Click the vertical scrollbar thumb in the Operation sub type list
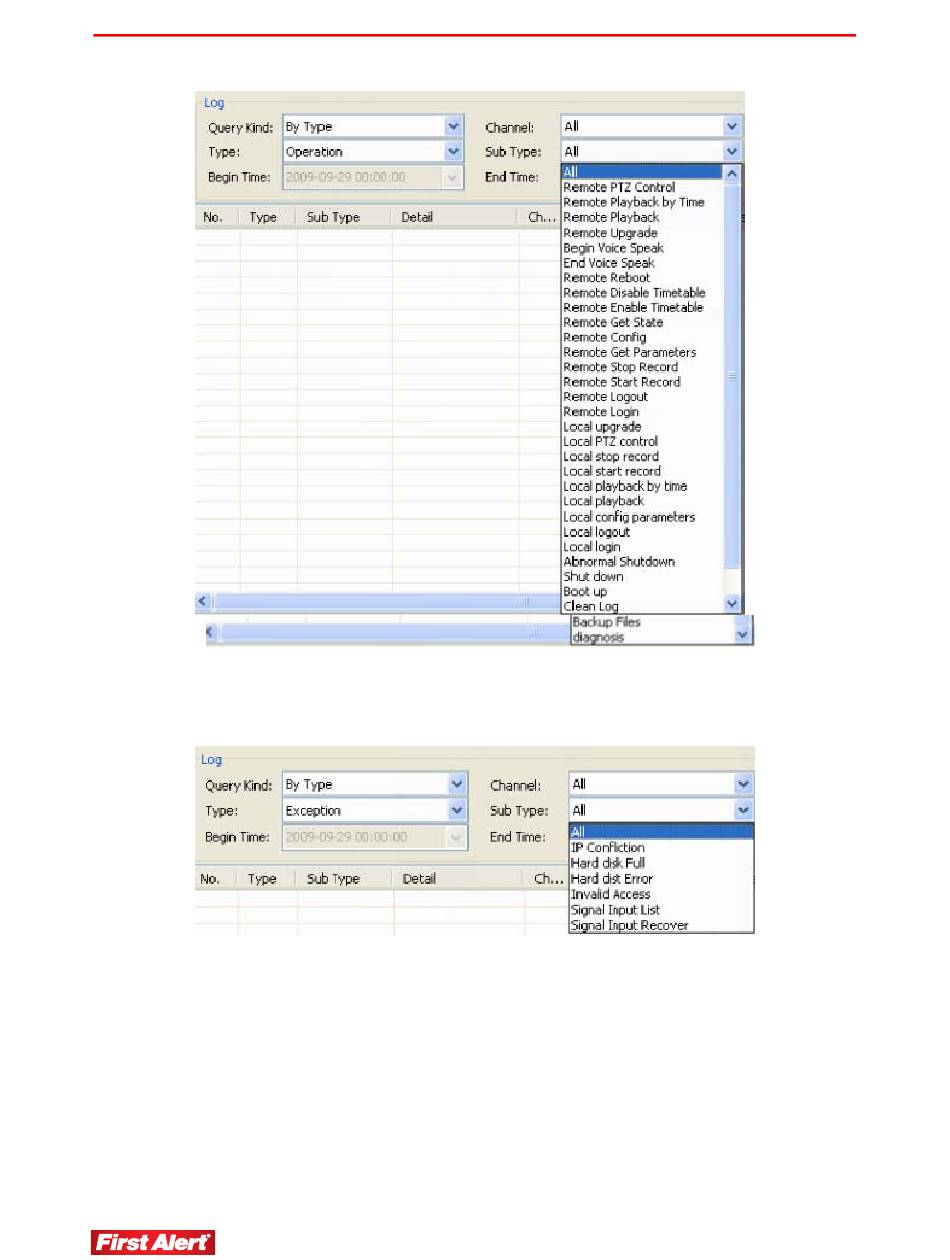The image size is (950, 1260). 731,375
